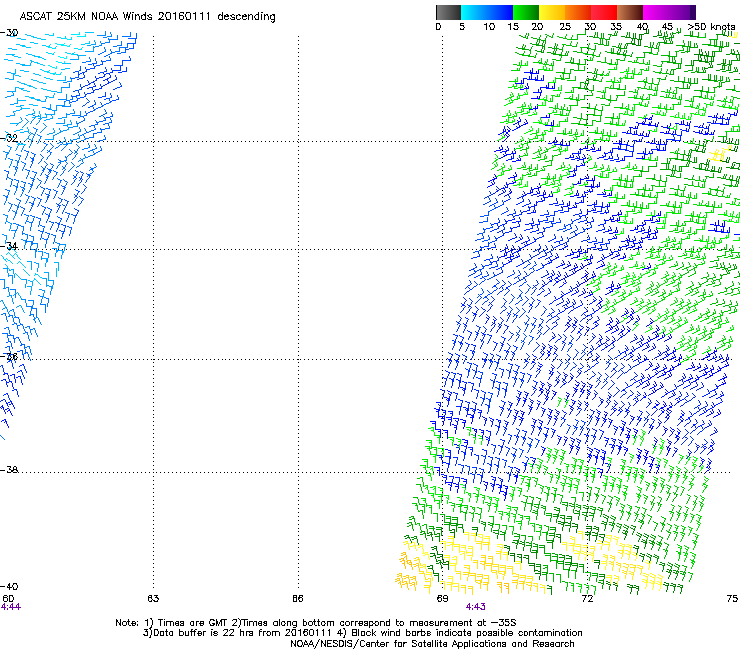Click the purple '4:43' swath time label

tap(476, 607)
